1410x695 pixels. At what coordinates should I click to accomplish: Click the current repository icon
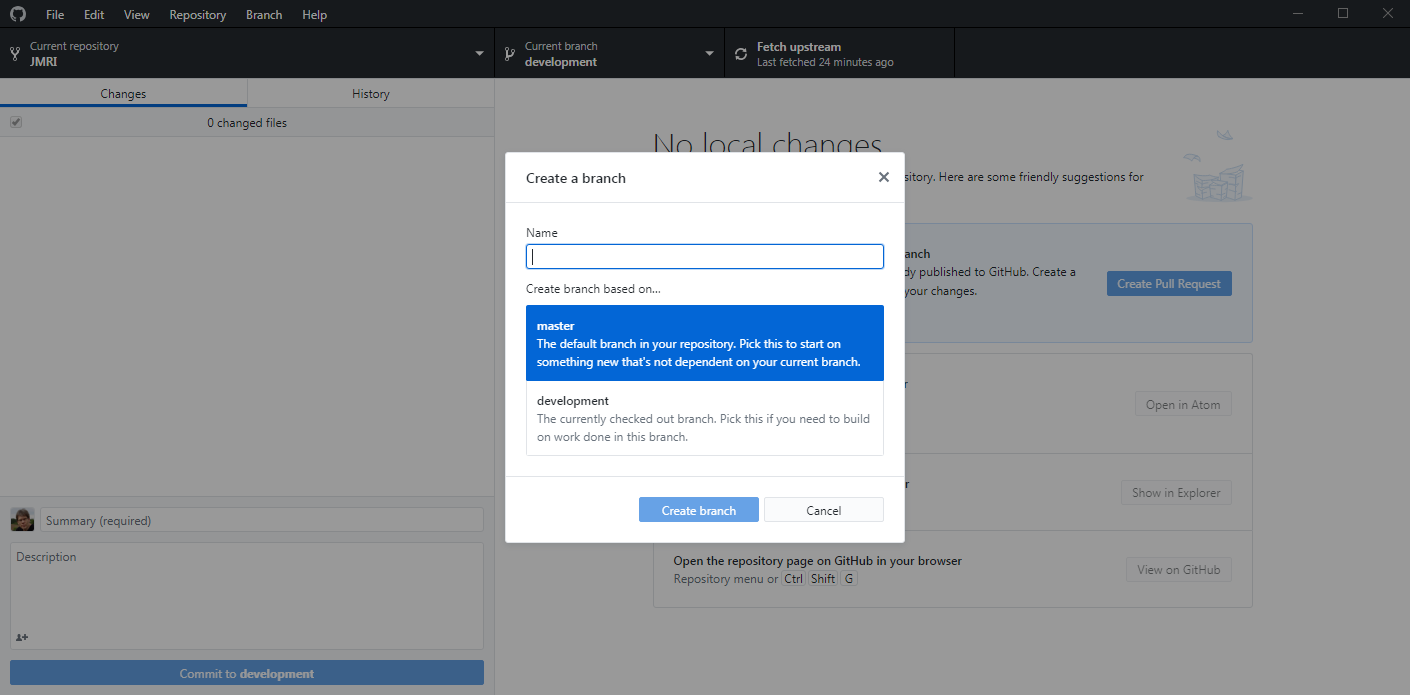click(15, 54)
